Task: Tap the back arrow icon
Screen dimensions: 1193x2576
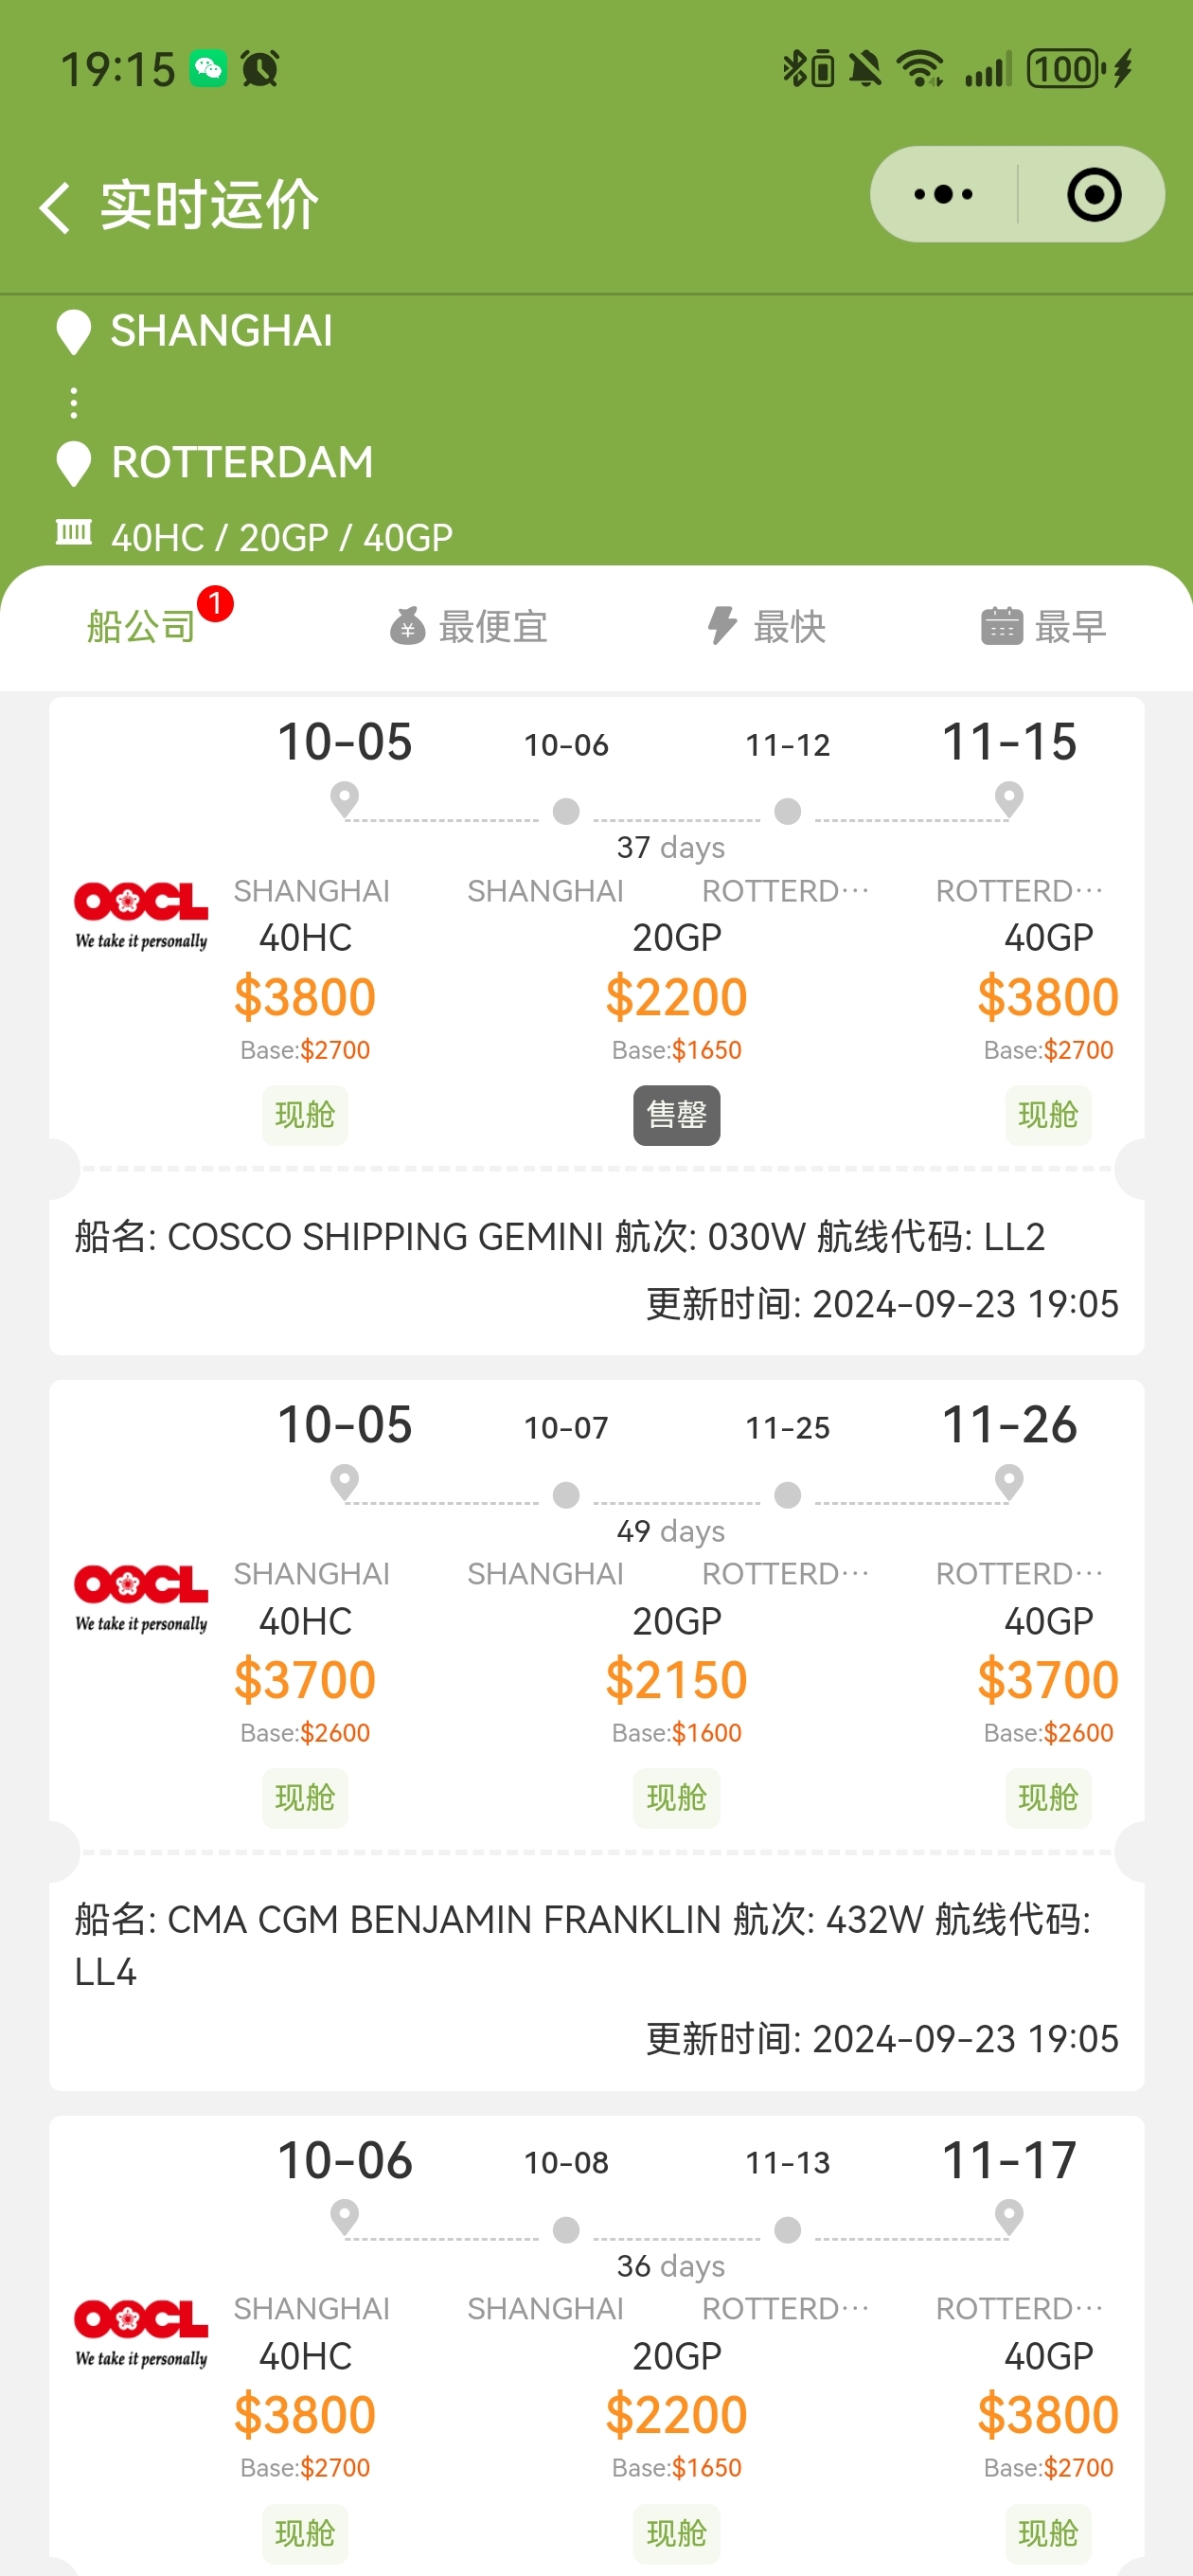Action: (x=54, y=207)
